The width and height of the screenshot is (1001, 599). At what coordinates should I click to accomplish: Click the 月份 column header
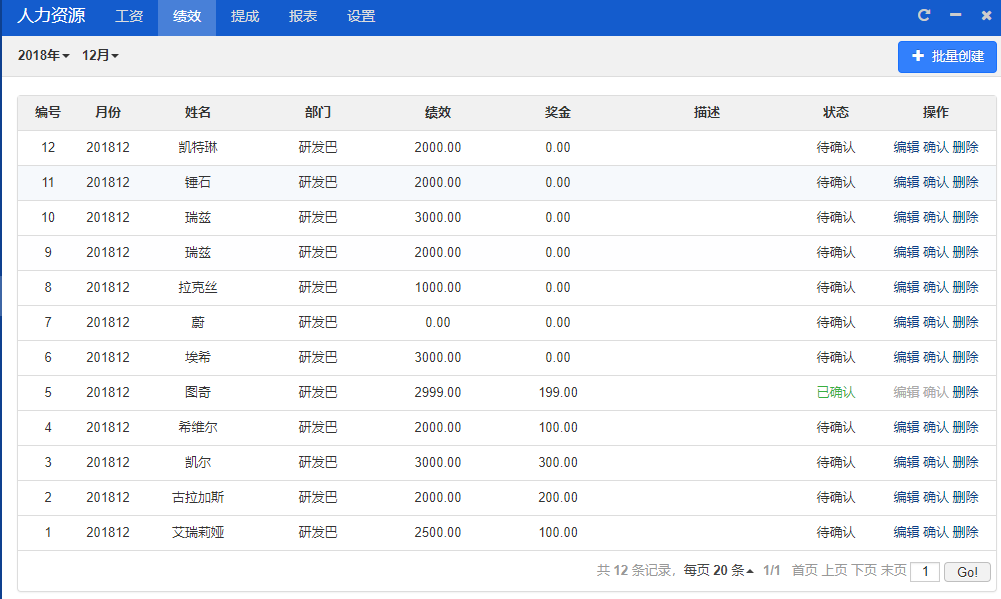click(108, 113)
